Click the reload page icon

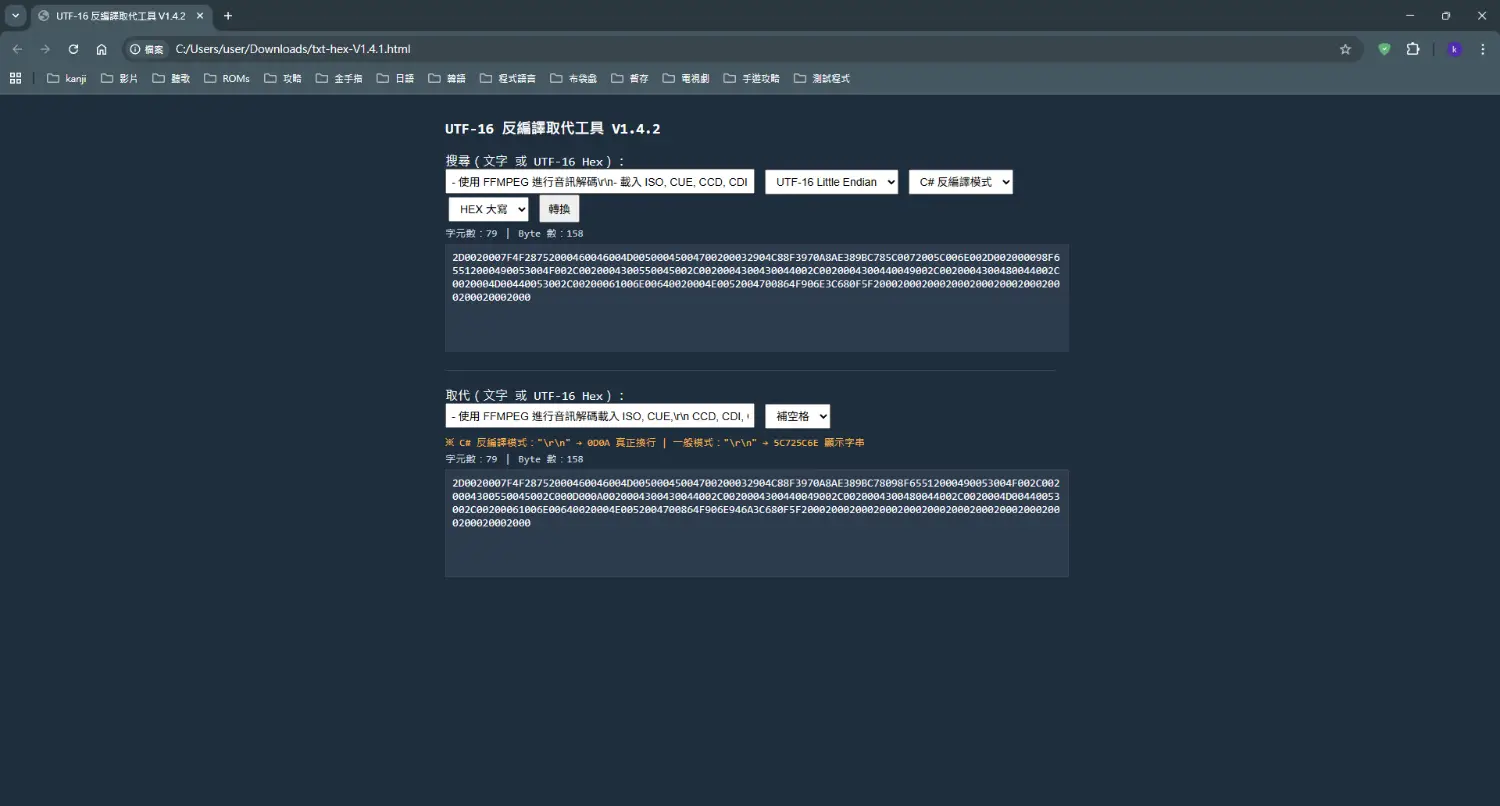coord(73,49)
